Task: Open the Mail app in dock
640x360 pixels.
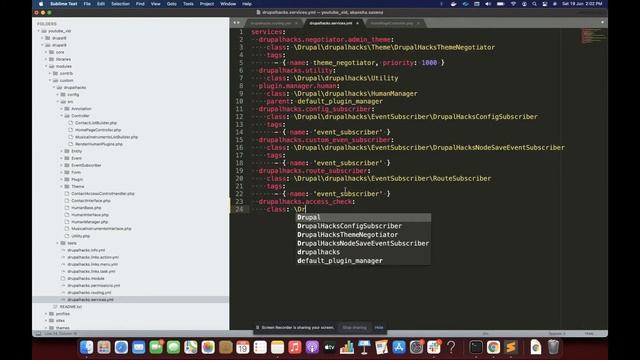Action: (x=138, y=347)
